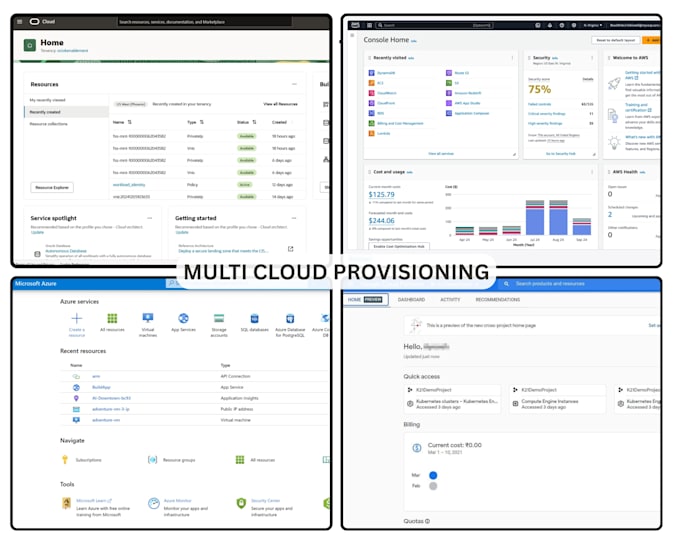Screen dimensions: 680x544
Task: Open Autonomous Database link in Oracle spotlight
Action: (x=66, y=251)
